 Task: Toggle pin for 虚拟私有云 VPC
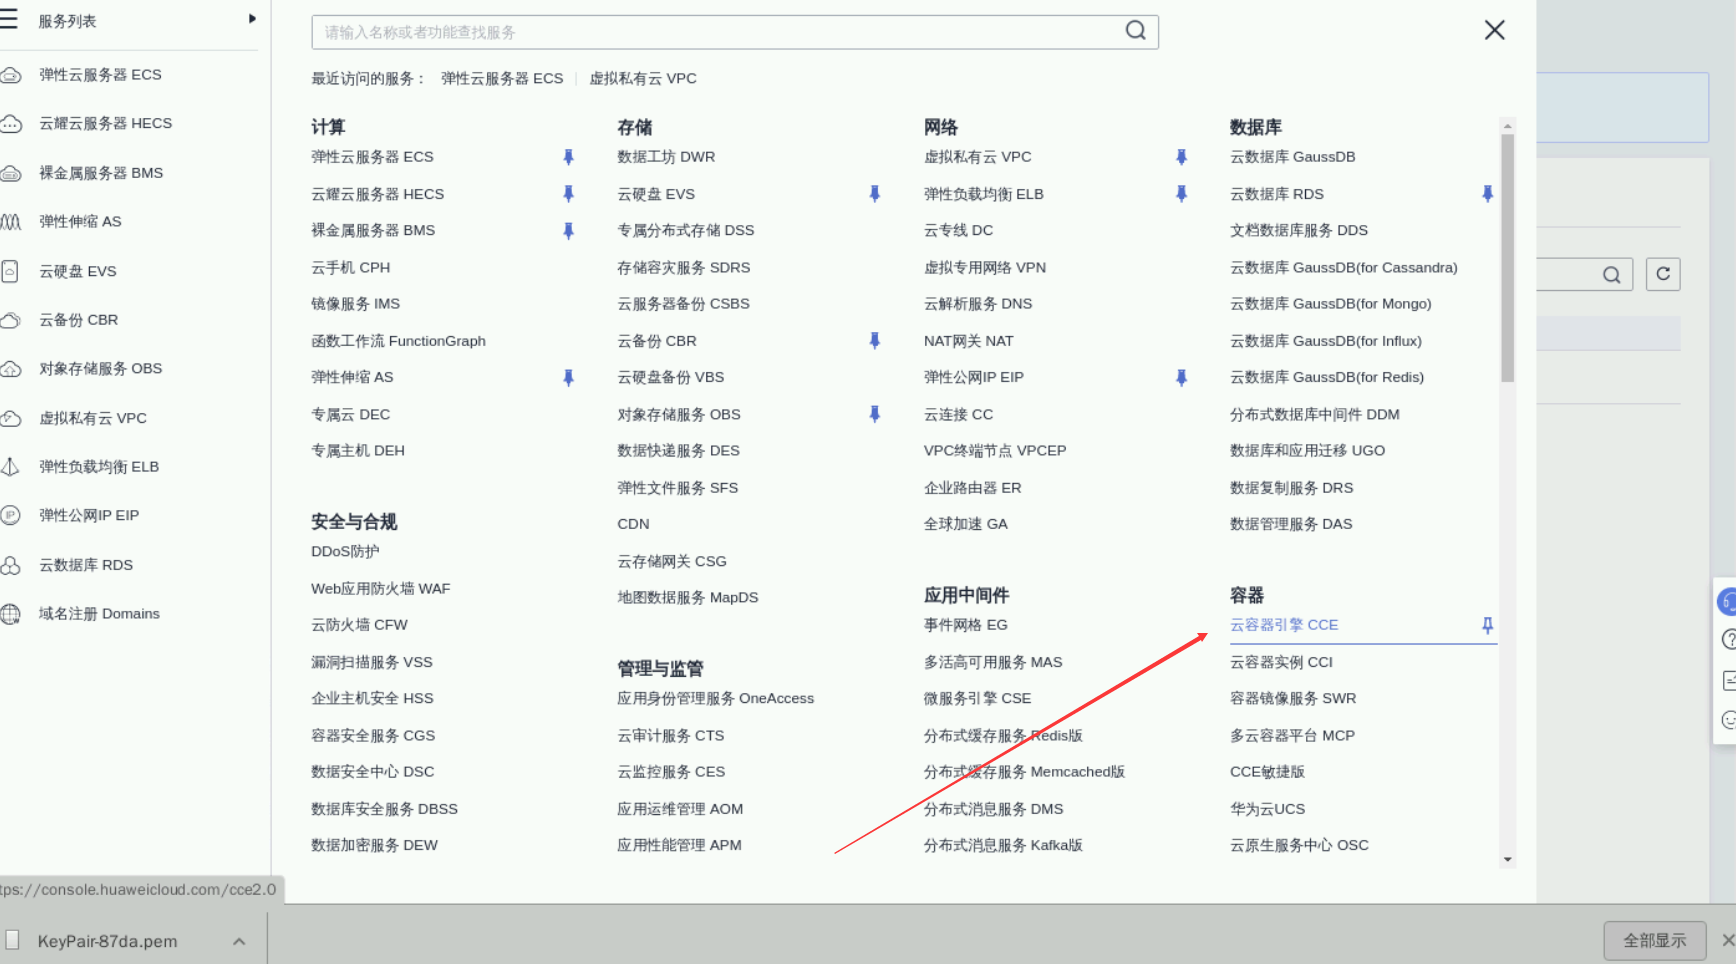coord(1181,157)
